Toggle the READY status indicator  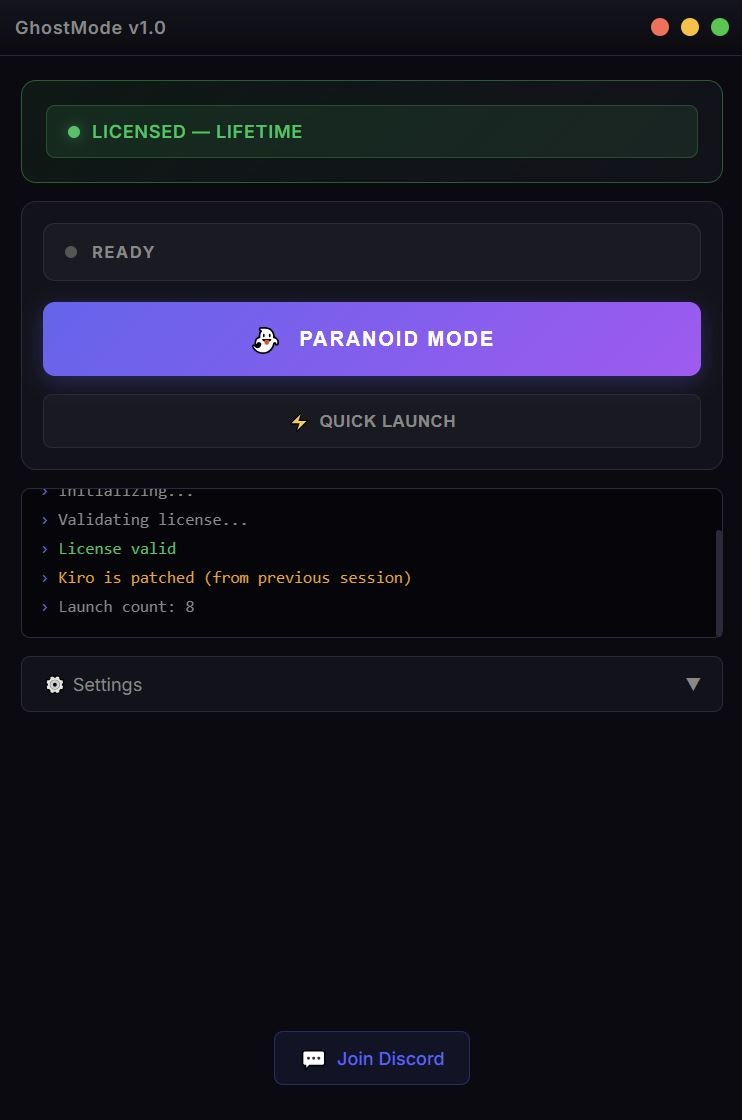pyautogui.click(x=371, y=251)
